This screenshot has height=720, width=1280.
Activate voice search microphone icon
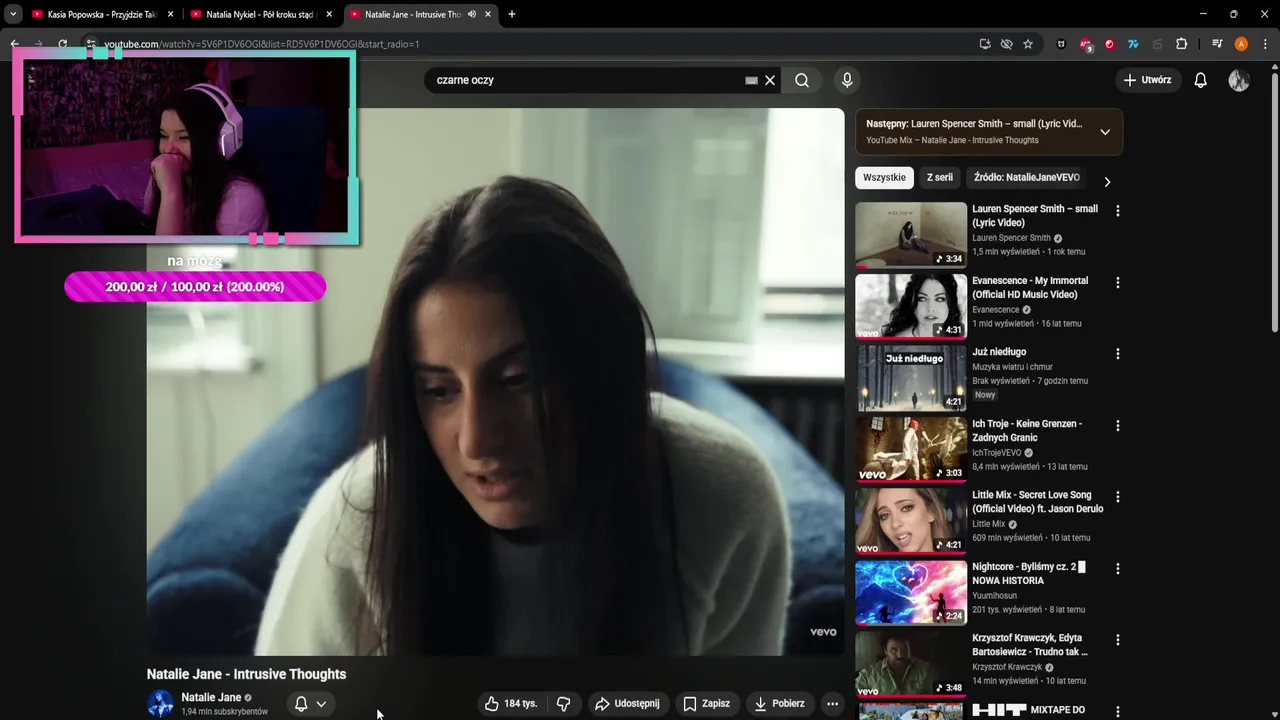pos(847,80)
